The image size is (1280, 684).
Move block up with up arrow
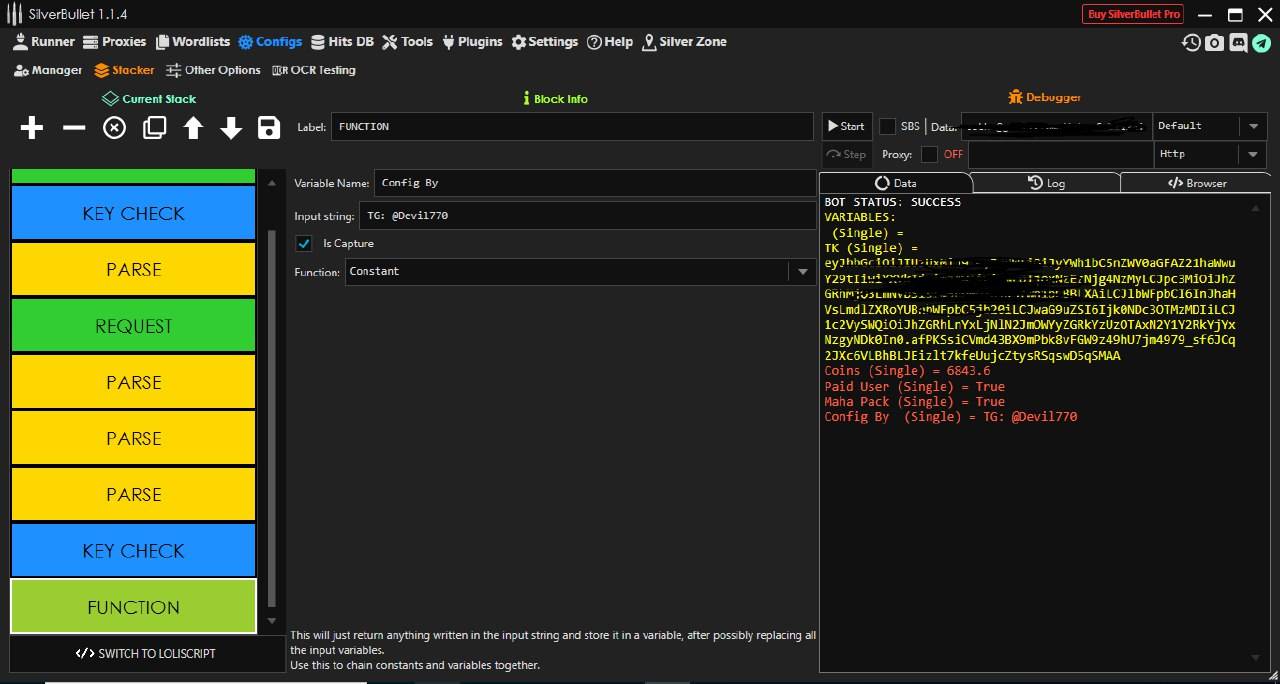click(193, 128)
